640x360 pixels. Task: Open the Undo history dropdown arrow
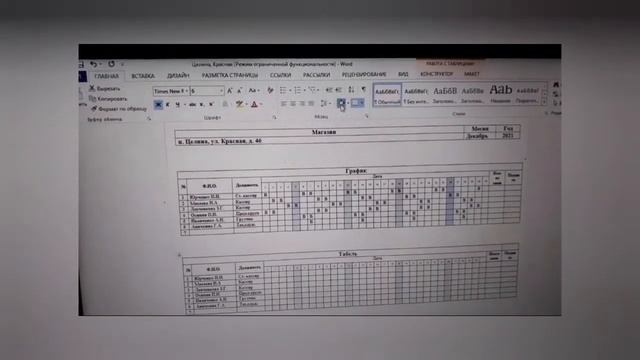click(100, 64)
